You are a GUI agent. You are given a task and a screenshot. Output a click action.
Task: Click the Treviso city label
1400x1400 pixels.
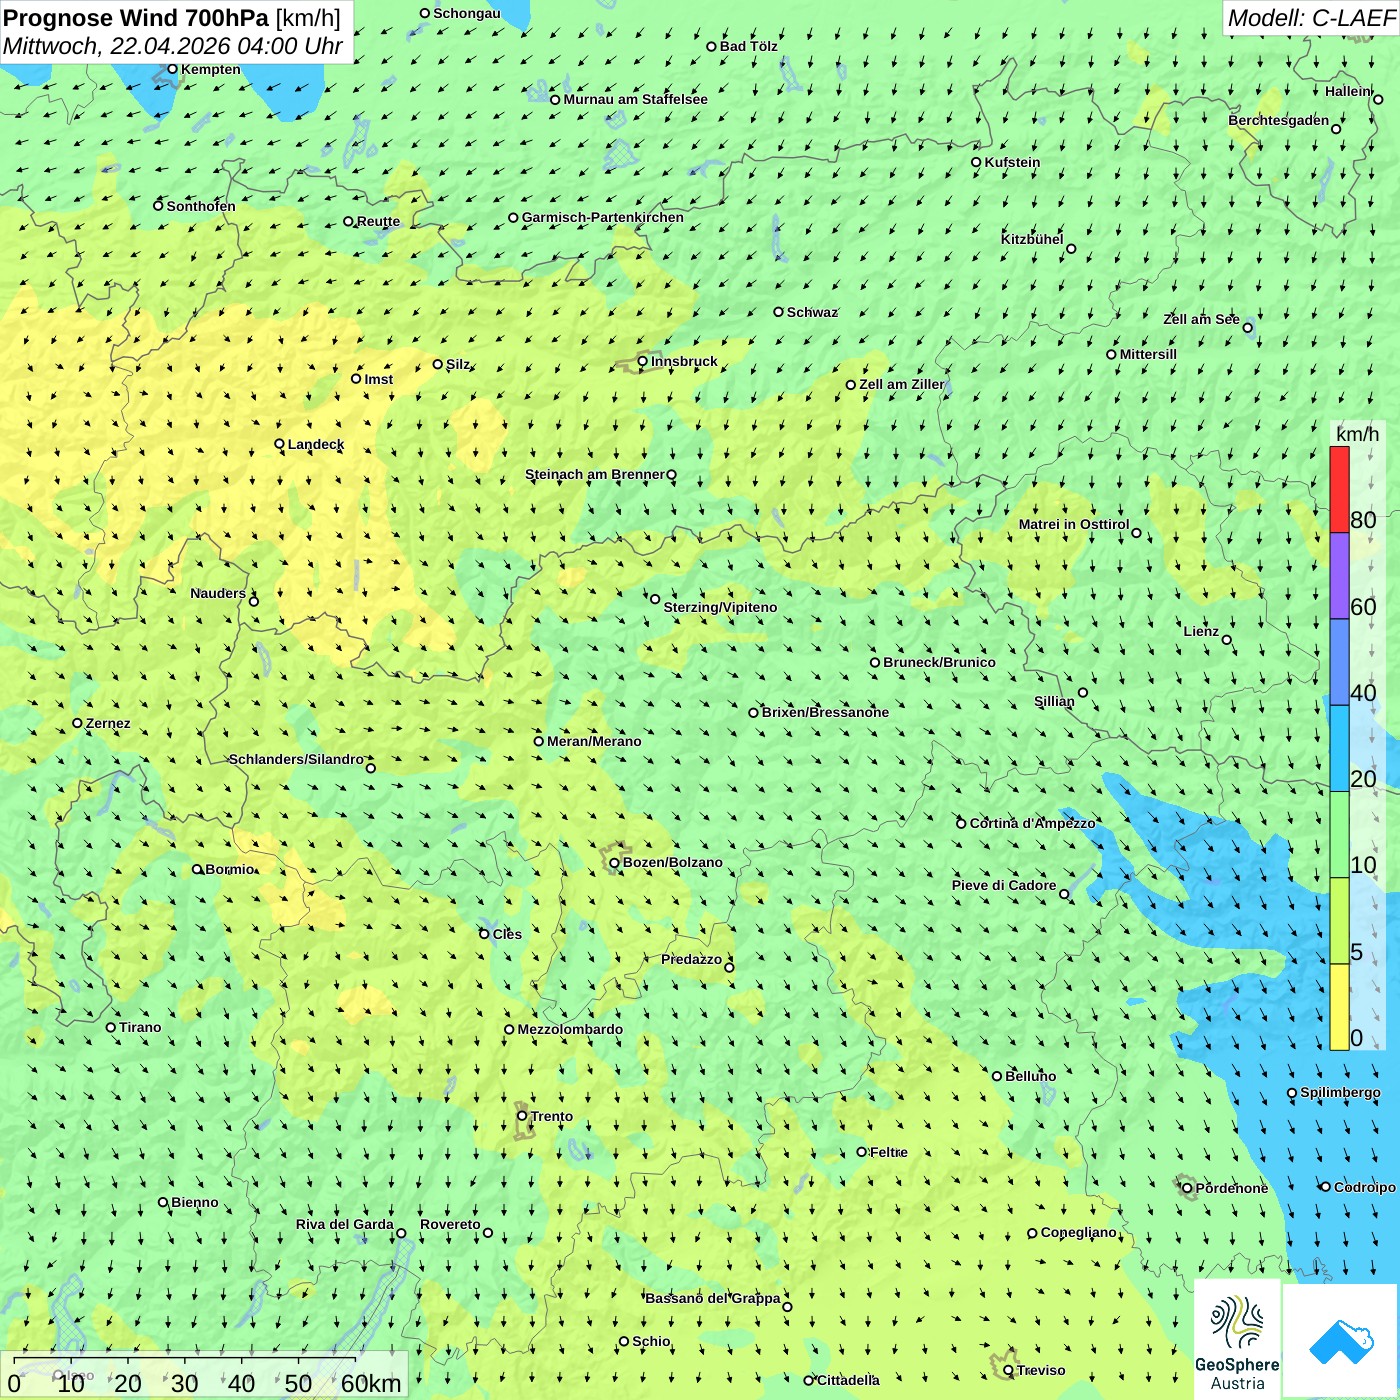pyautogui.click(x=1040, y=1370)
